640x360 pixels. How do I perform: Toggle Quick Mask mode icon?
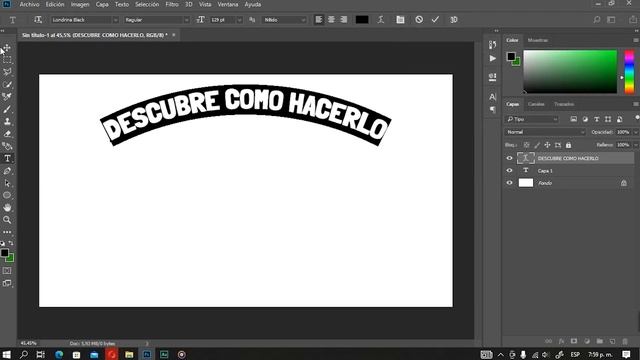point(7,271)
